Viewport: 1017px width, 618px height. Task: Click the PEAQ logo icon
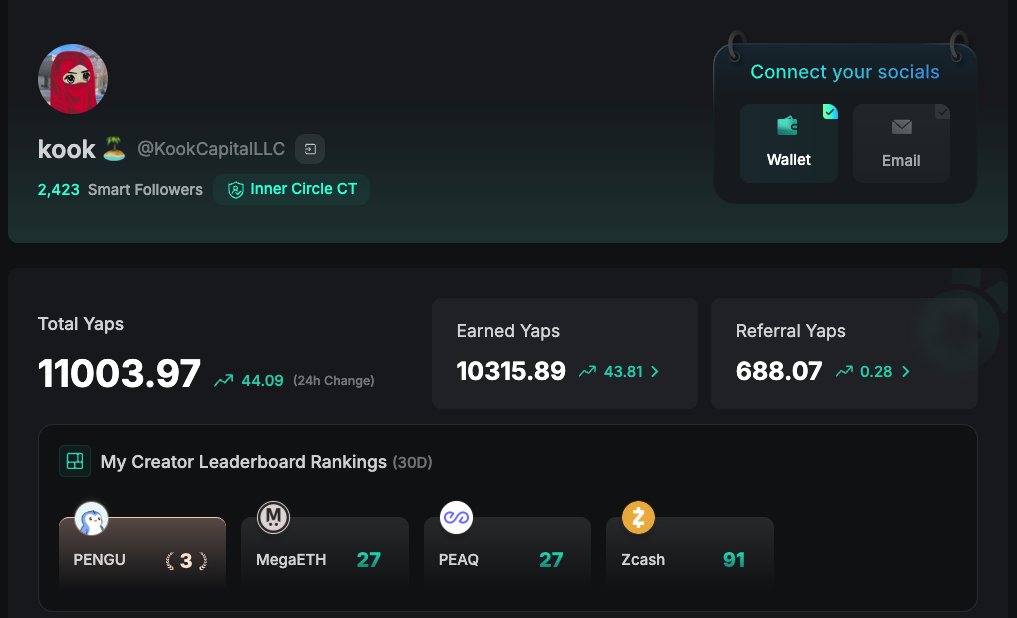(x=456, y=517)
